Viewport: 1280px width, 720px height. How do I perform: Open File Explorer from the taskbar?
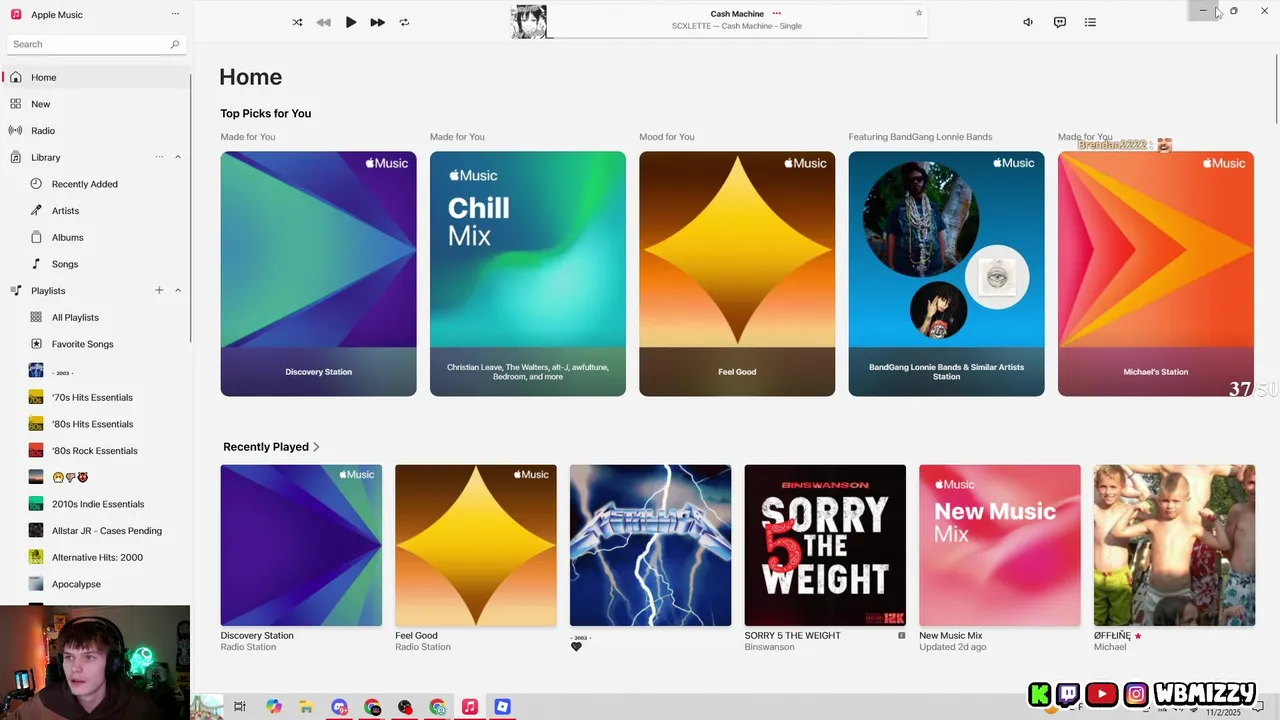pos(306,707)
